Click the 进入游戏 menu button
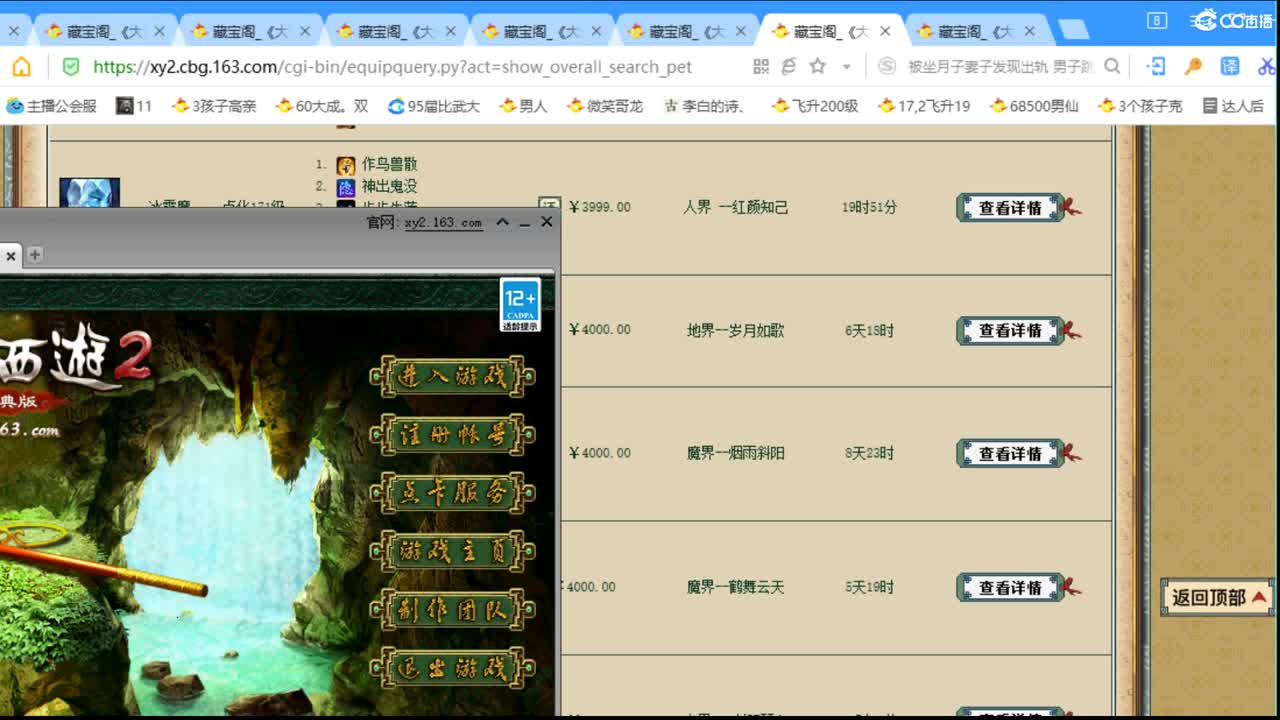Screen dimensions: 1280x720 point(453,377)
